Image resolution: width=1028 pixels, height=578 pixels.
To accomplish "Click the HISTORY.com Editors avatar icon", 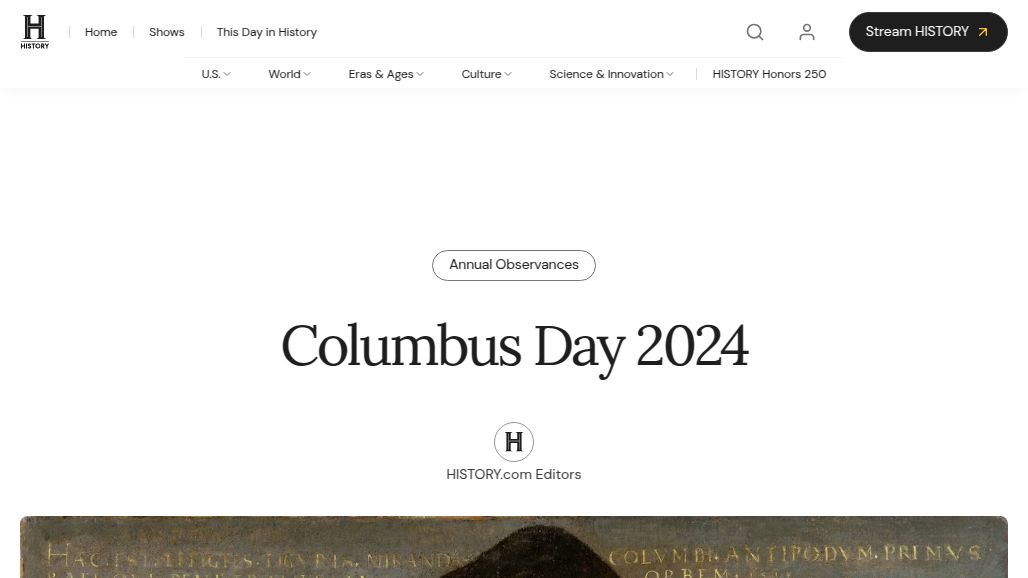I will (x=514, y=442).
